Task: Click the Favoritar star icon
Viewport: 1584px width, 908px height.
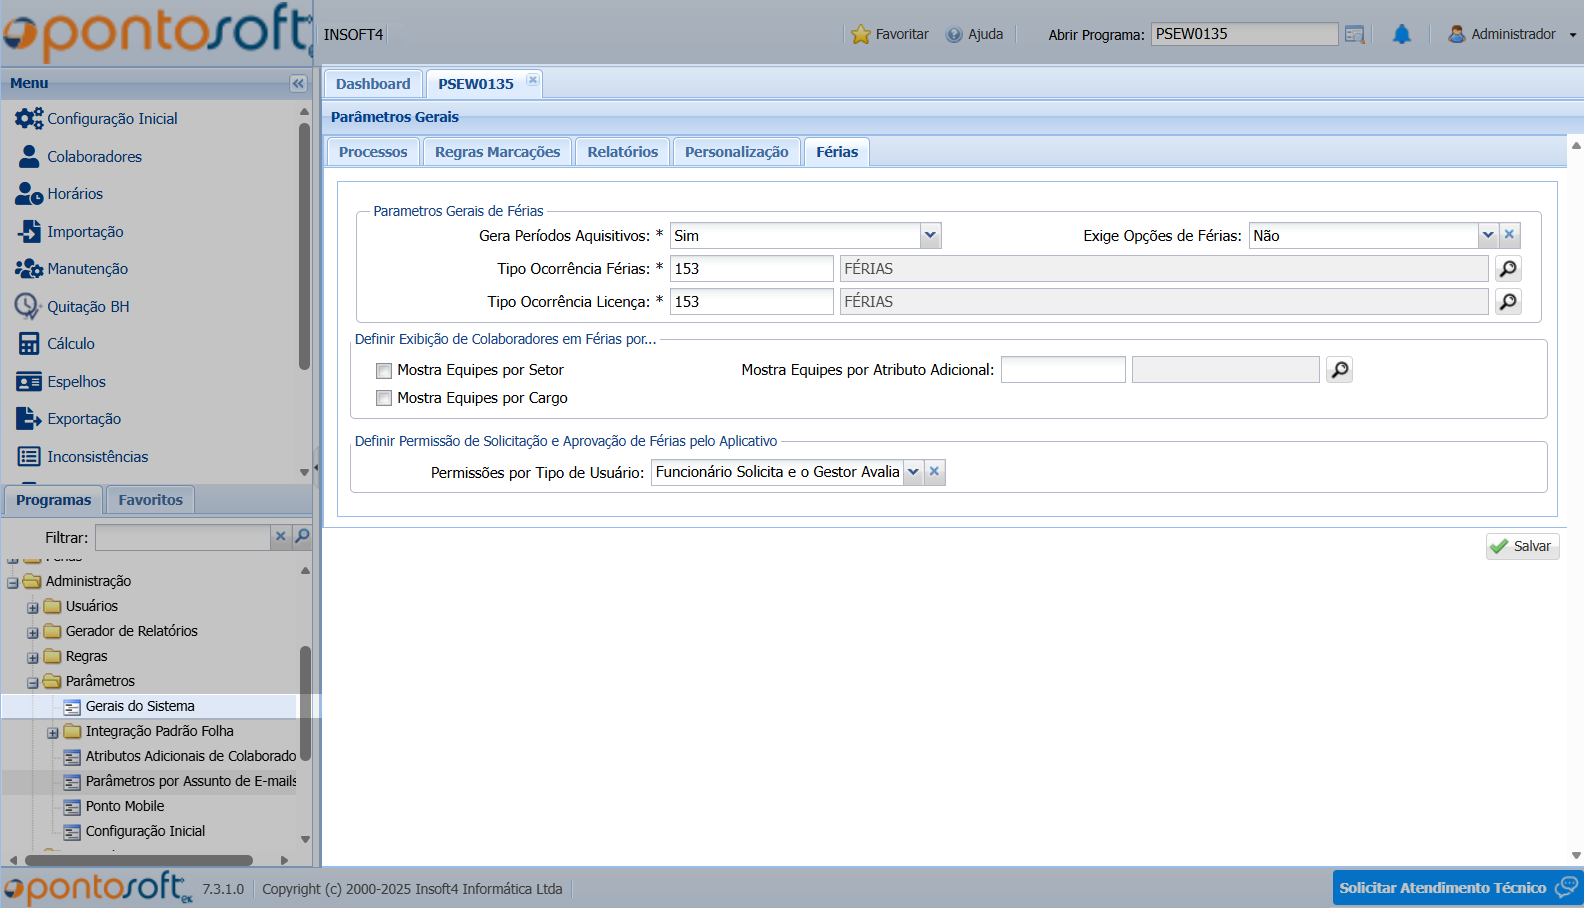Action: point(860,35)
